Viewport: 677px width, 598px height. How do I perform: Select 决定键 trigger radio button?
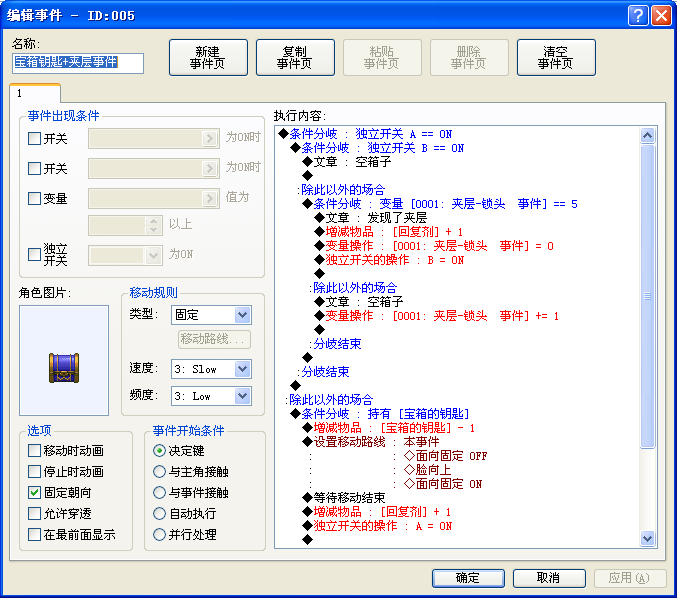[159, 450]
